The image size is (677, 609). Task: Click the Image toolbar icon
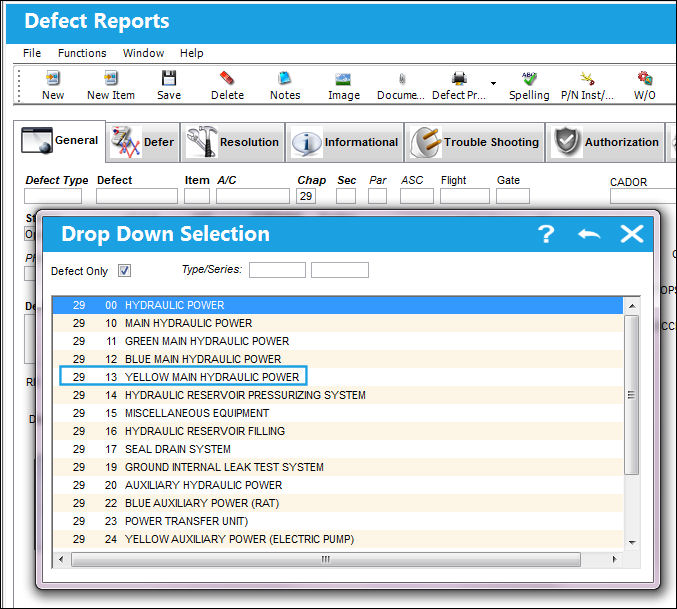tap(344, 79)
